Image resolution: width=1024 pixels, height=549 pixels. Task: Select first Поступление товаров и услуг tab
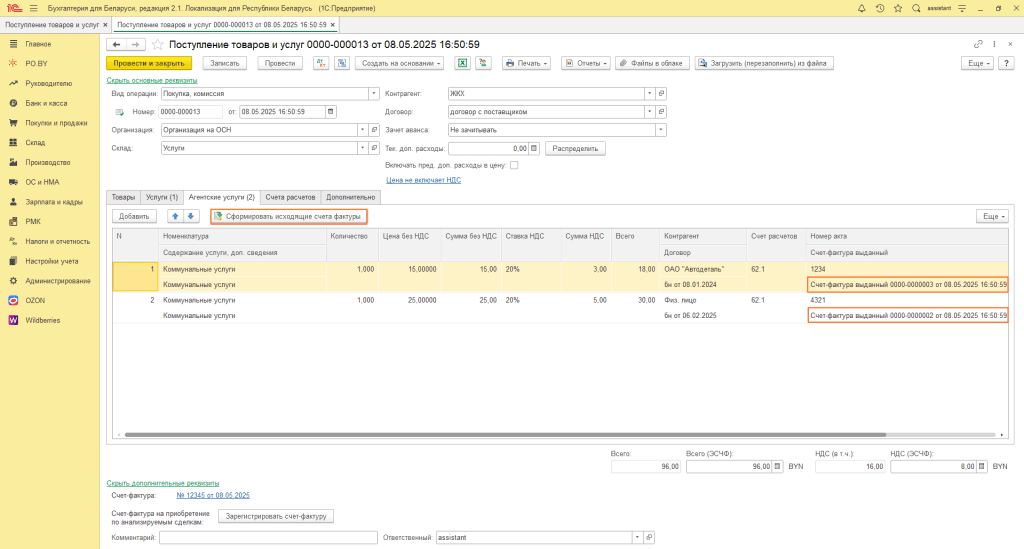pos(52,25)
